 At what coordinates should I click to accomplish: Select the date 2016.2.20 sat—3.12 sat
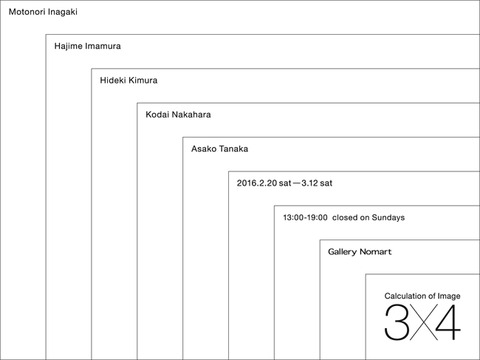click(x=285, y=183)
